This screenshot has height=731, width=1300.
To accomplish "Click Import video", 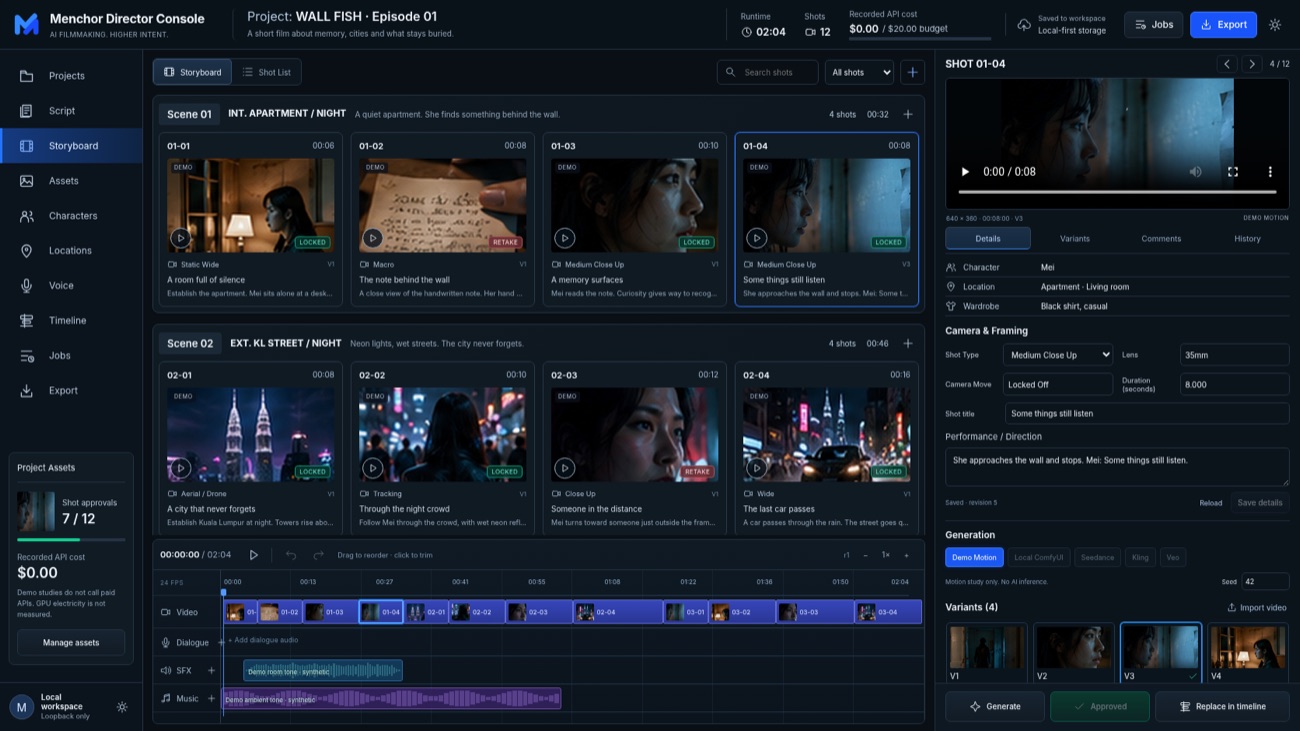I will click(1257, 607).
